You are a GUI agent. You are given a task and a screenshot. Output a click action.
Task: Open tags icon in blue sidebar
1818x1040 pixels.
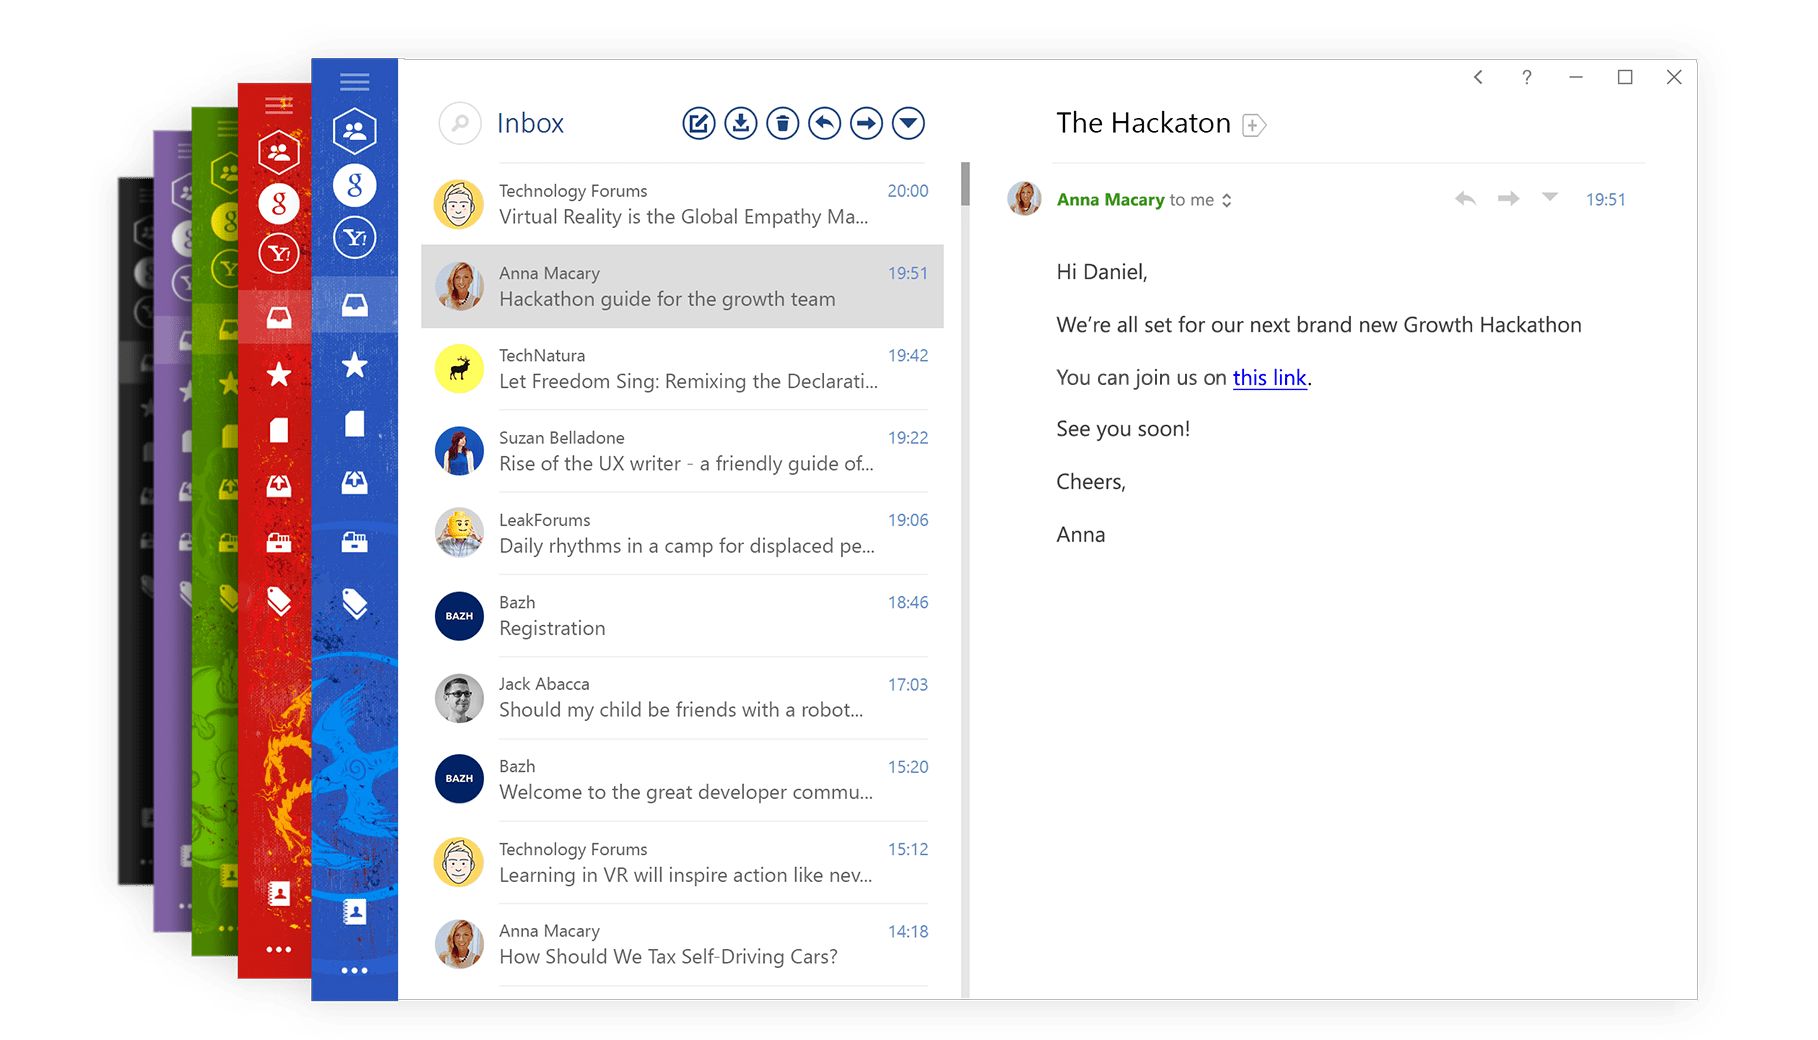coord(354,603)
